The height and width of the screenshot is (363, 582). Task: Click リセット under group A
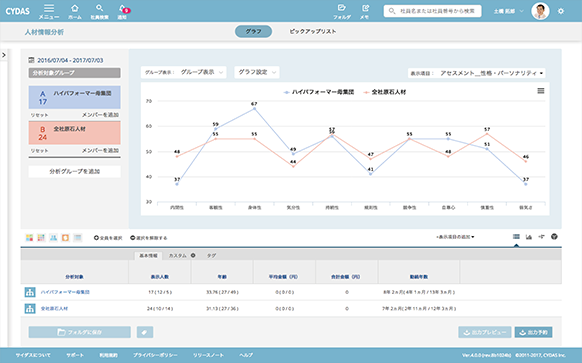tap(39, 115)
